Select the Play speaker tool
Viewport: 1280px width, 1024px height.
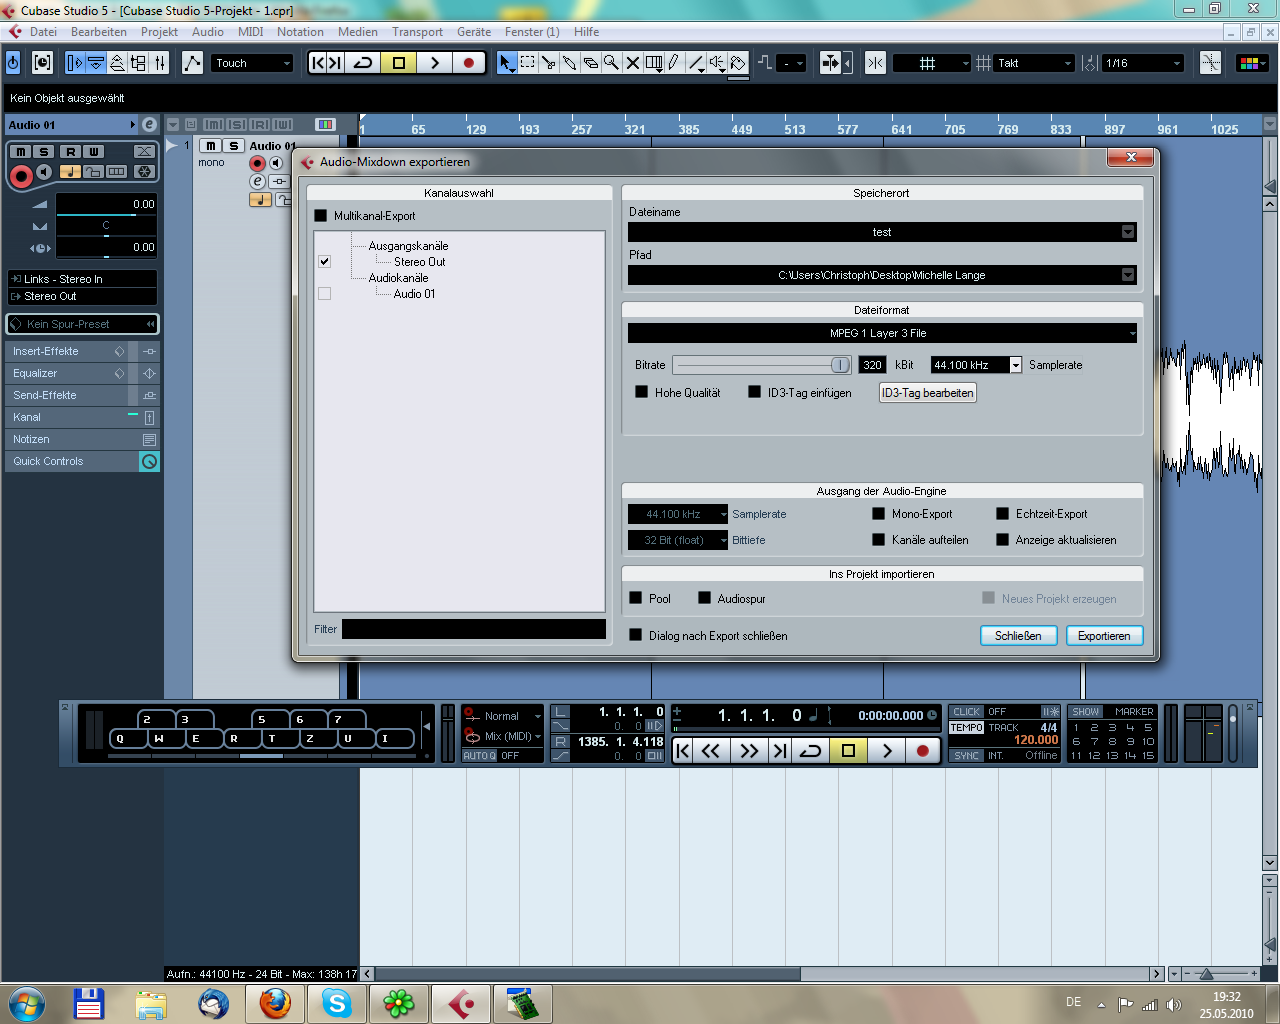coord(717,63)
